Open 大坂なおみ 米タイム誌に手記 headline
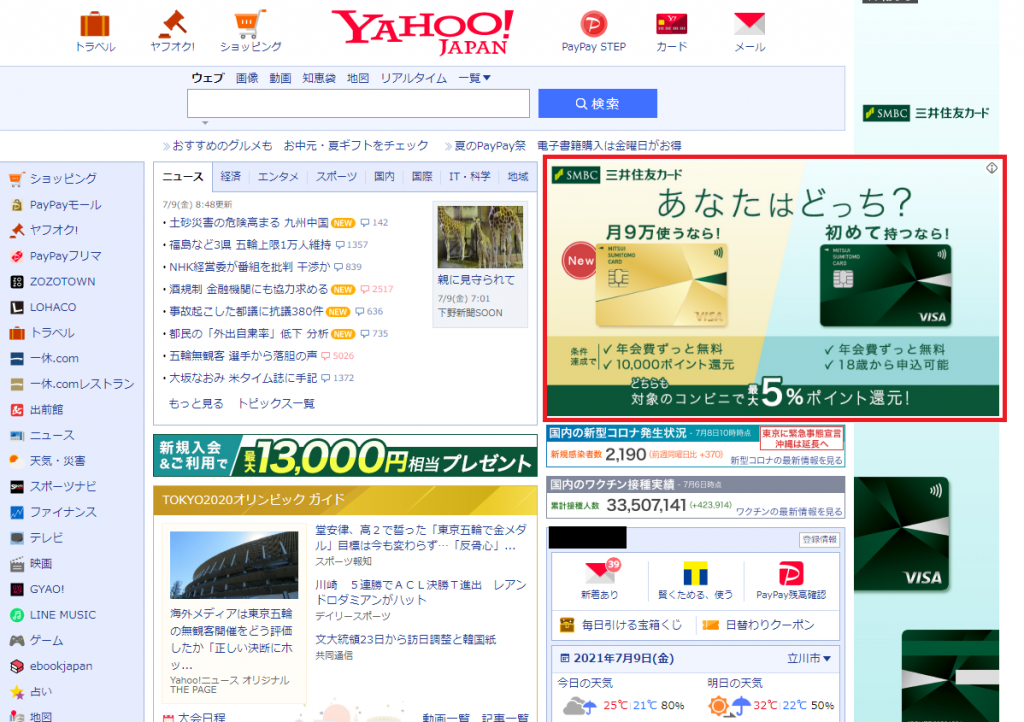This screenshot has height=722, width=1024. pyautogui.click(x=243, y=378)
